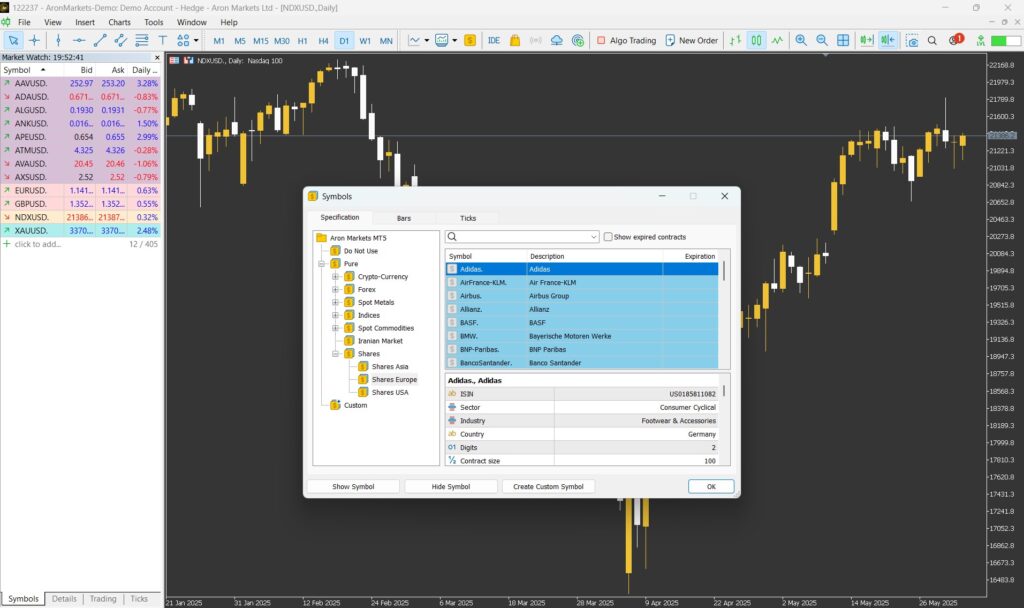Switch to line chart display

tap(777, 40)
